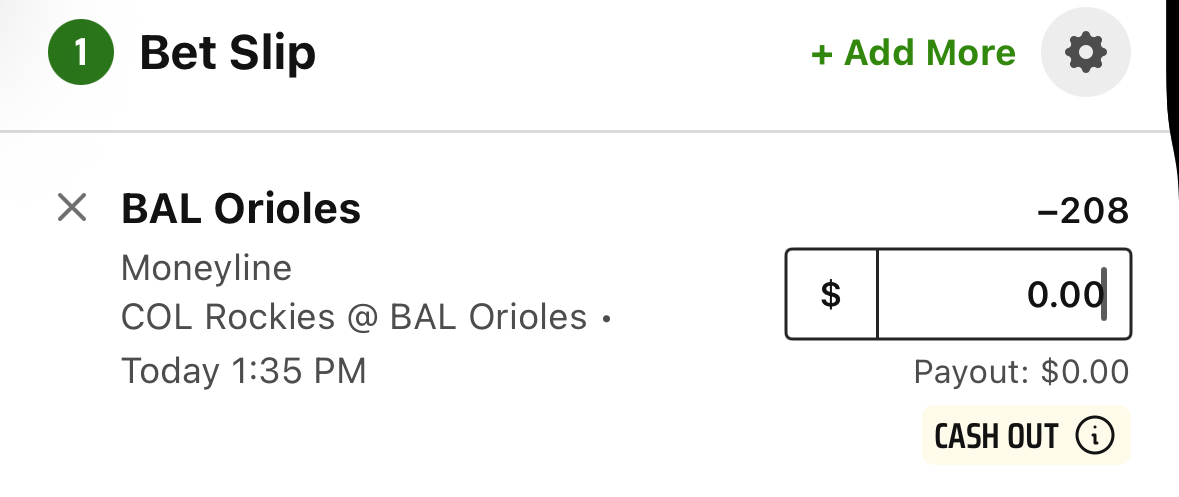Focus the wager amount input field
The image size is (1179, 497).
pyautogui.click(x=1004, y=294)
